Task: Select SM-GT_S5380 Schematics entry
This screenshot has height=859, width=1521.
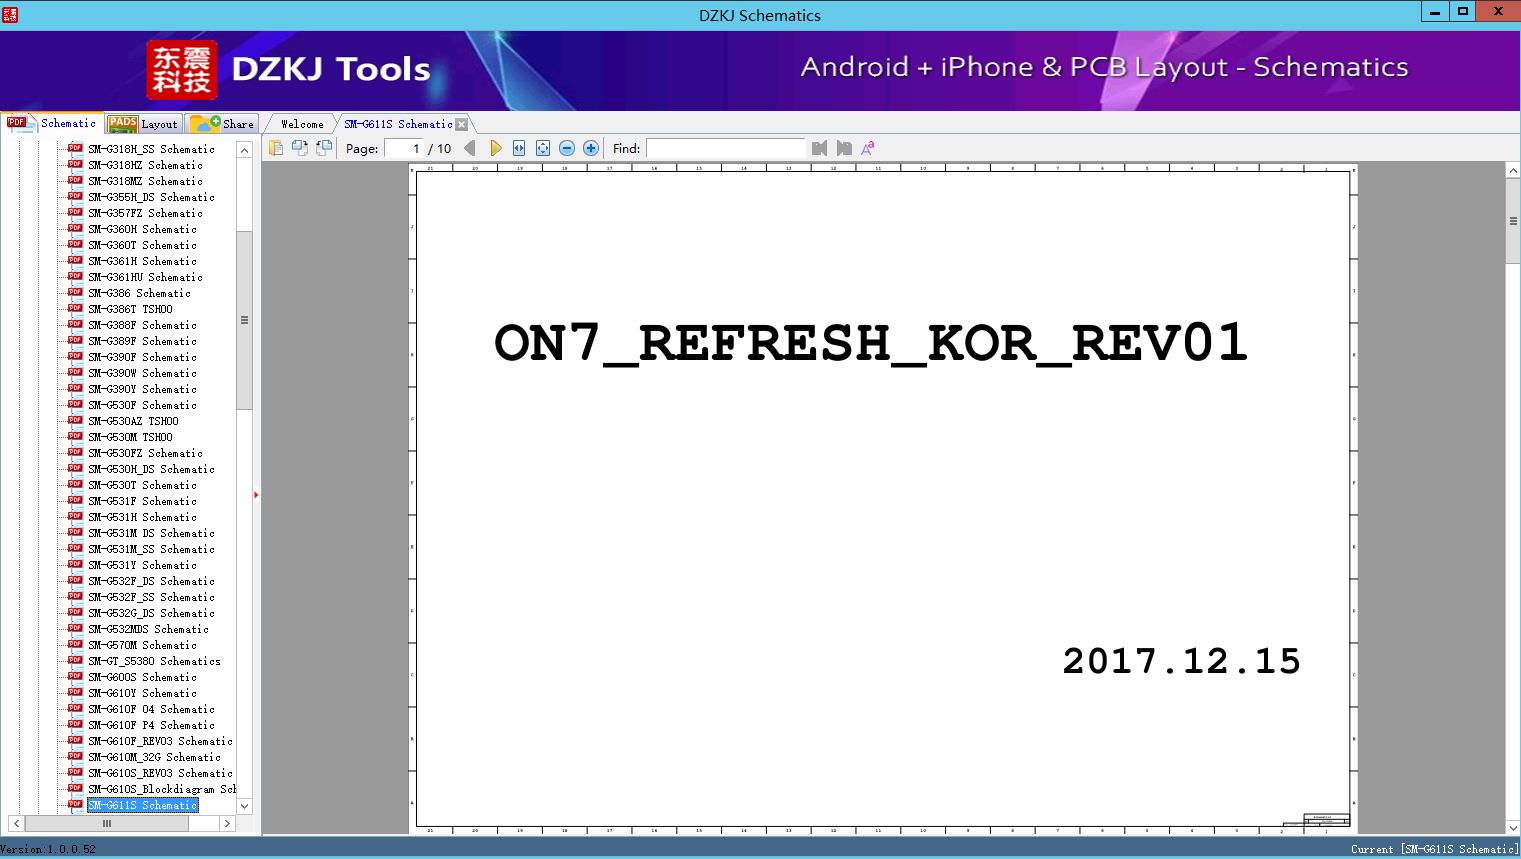Action: click(154, 661)
